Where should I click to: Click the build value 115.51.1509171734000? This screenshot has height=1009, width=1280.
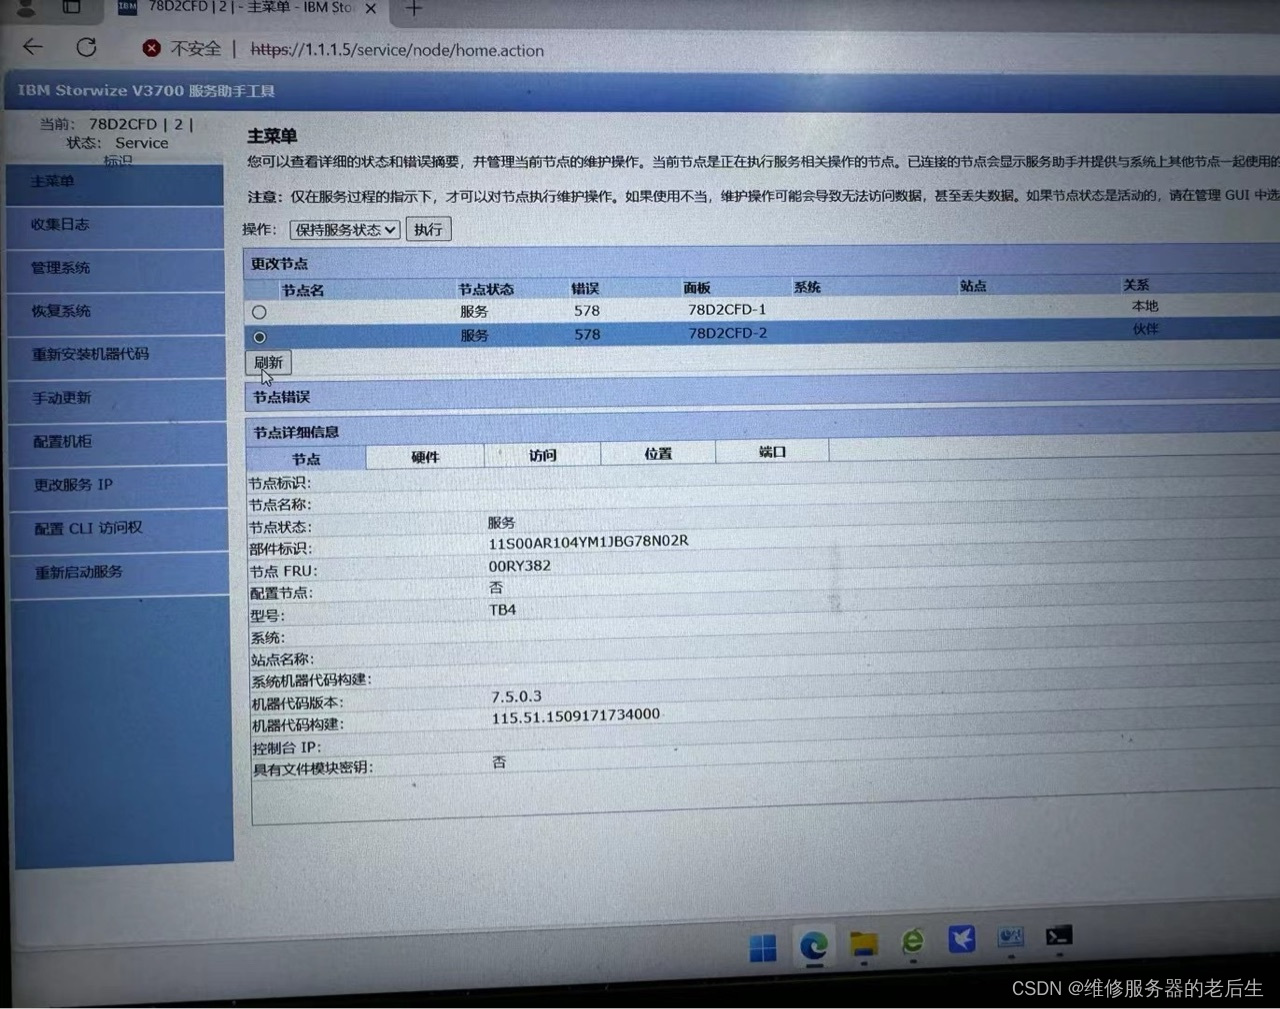(576, 716)
